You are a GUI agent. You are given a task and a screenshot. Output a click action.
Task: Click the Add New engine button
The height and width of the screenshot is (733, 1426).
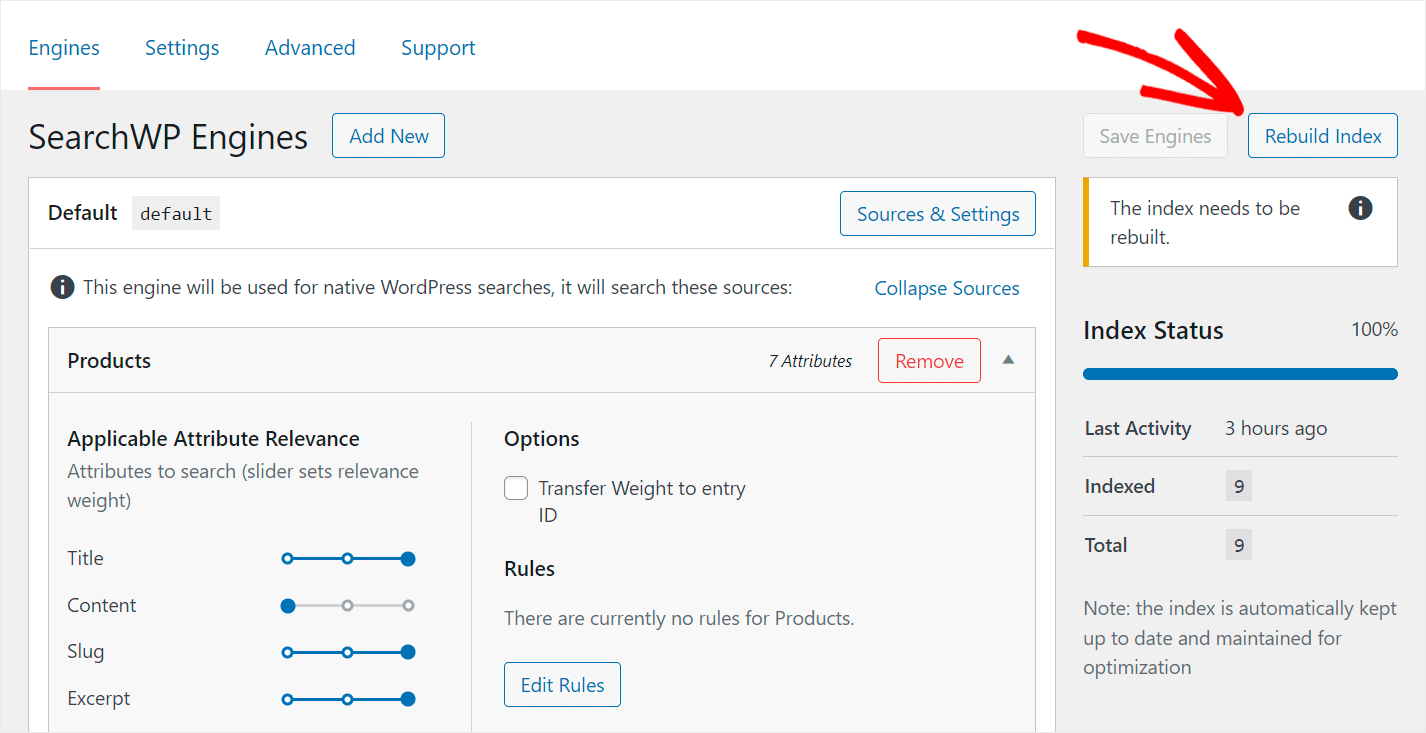coord(388,136)
